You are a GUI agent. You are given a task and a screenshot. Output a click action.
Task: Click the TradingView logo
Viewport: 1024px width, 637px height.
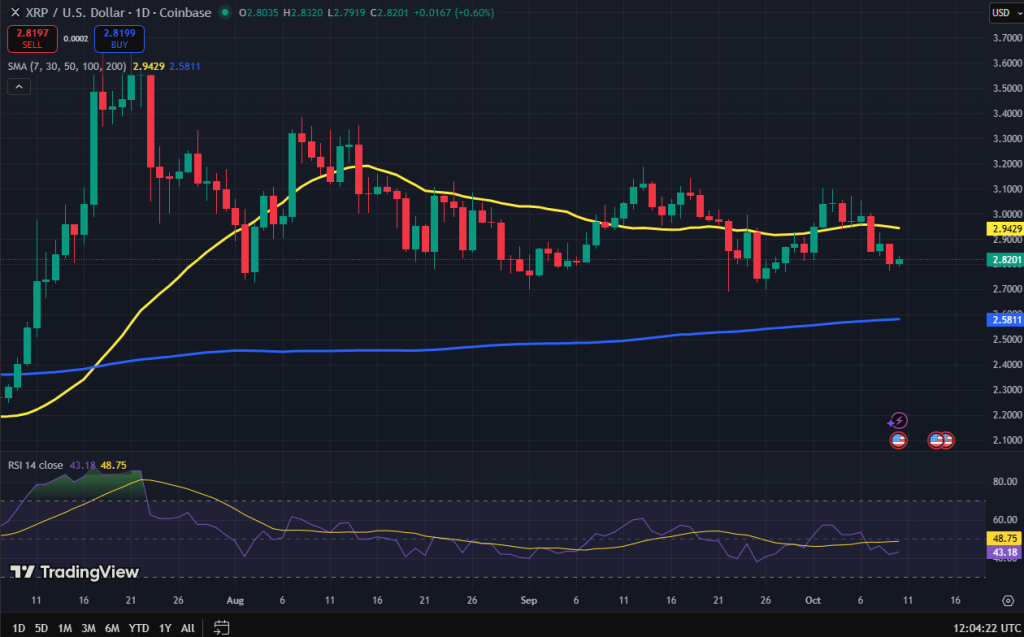point(75,572)
